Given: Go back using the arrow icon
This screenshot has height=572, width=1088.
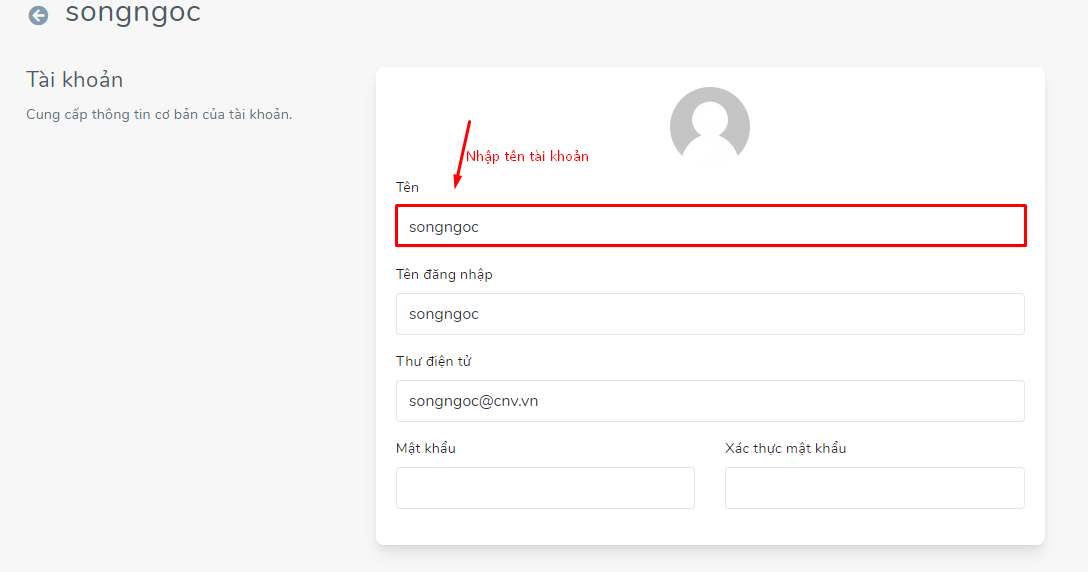Looking at the screenshot, I should [x=38, y=15].
